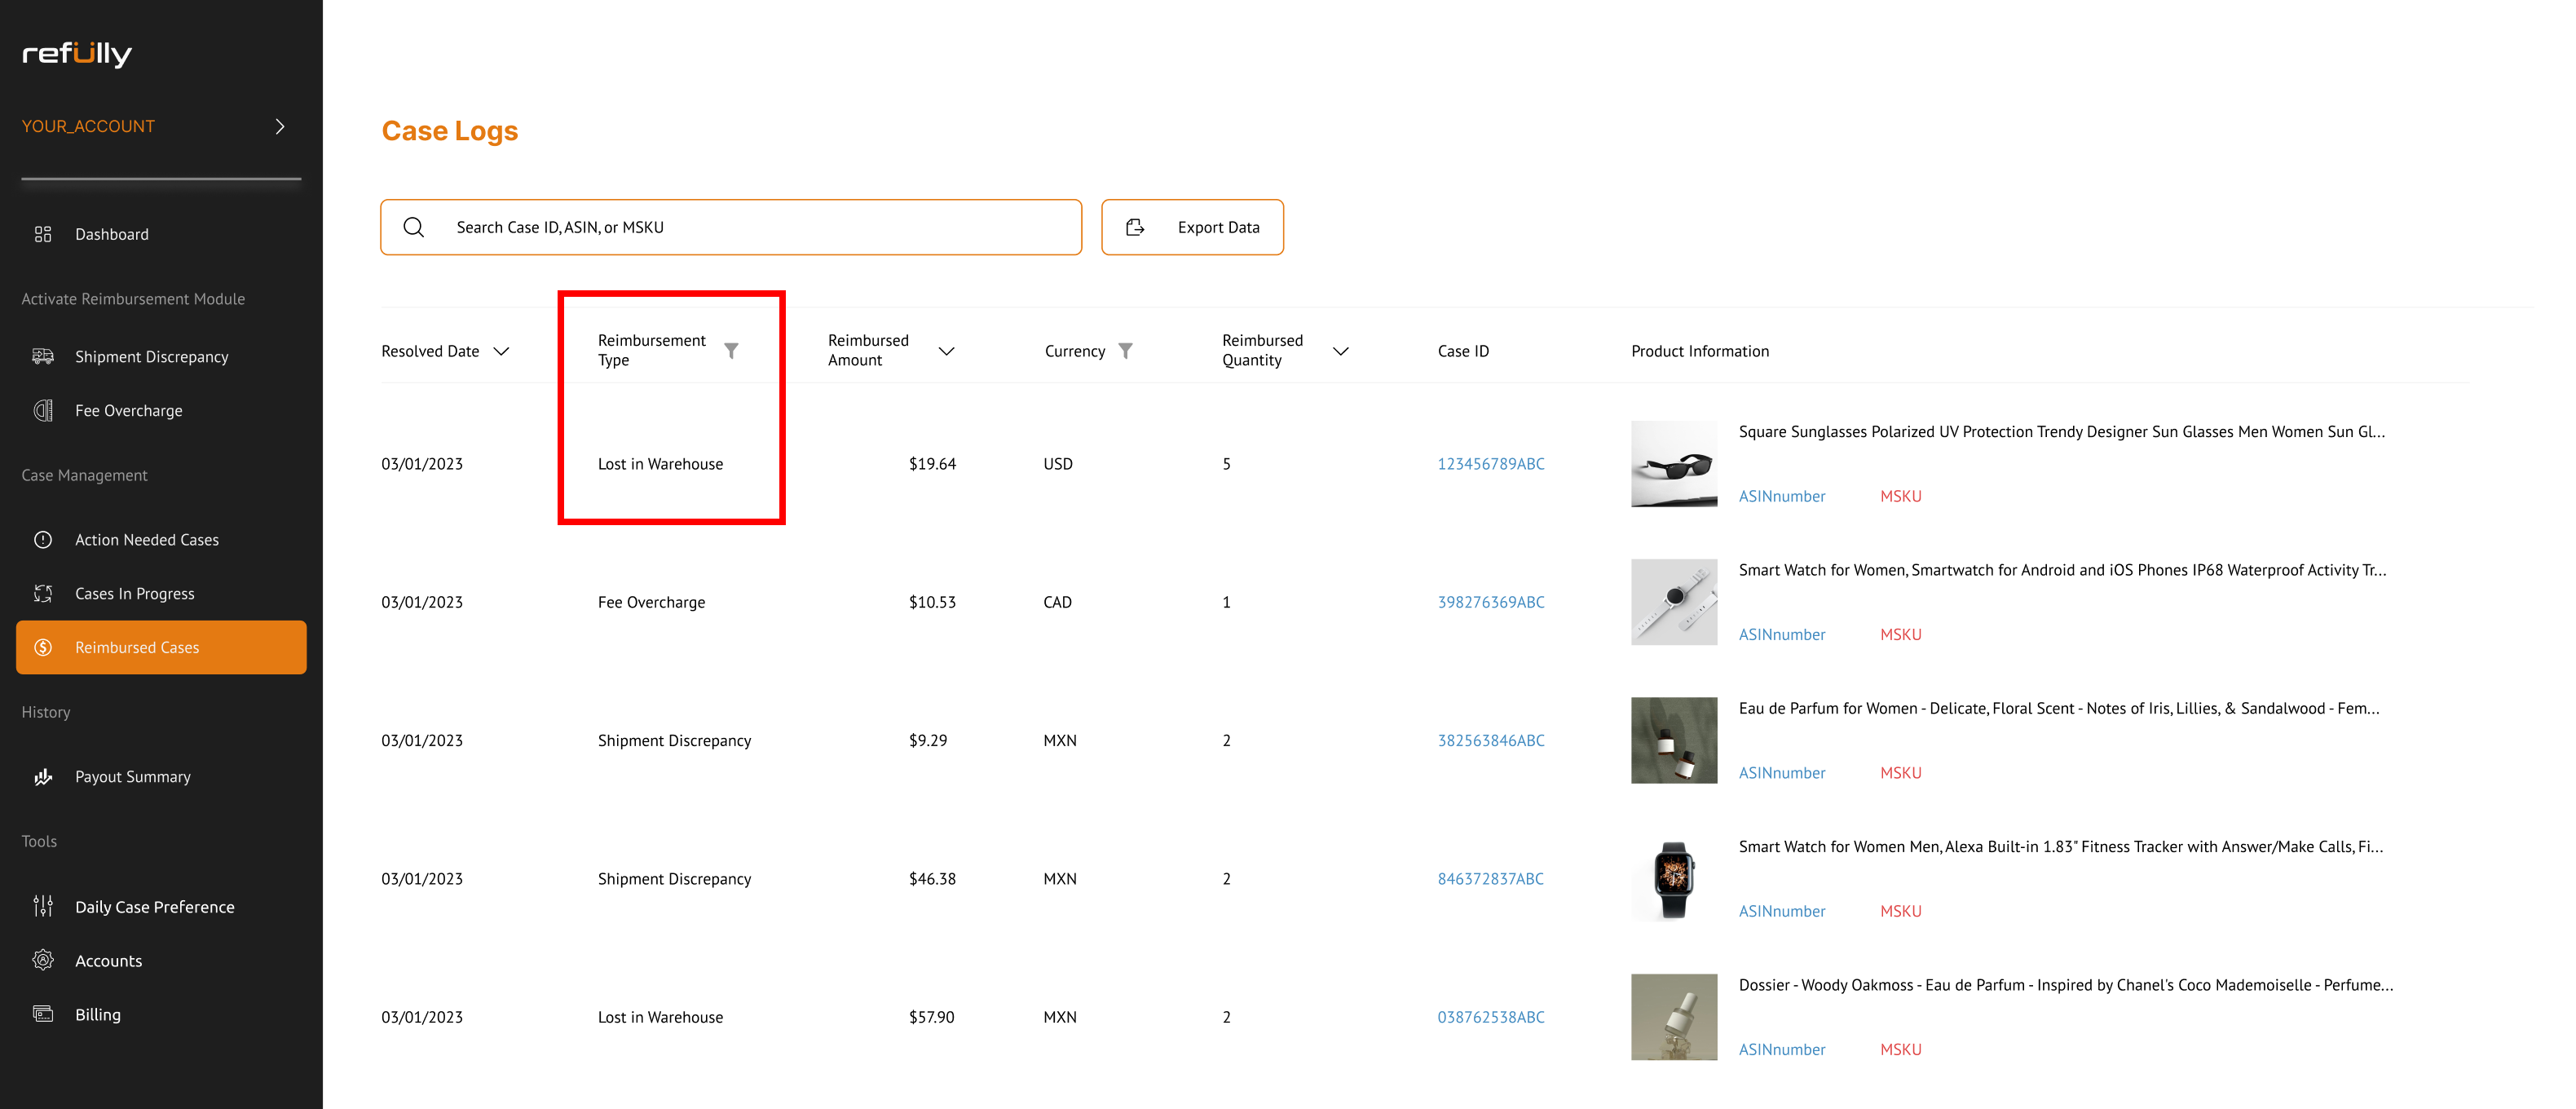
Task: Click the search magnifier icon
Action: (x=414, y=228)
